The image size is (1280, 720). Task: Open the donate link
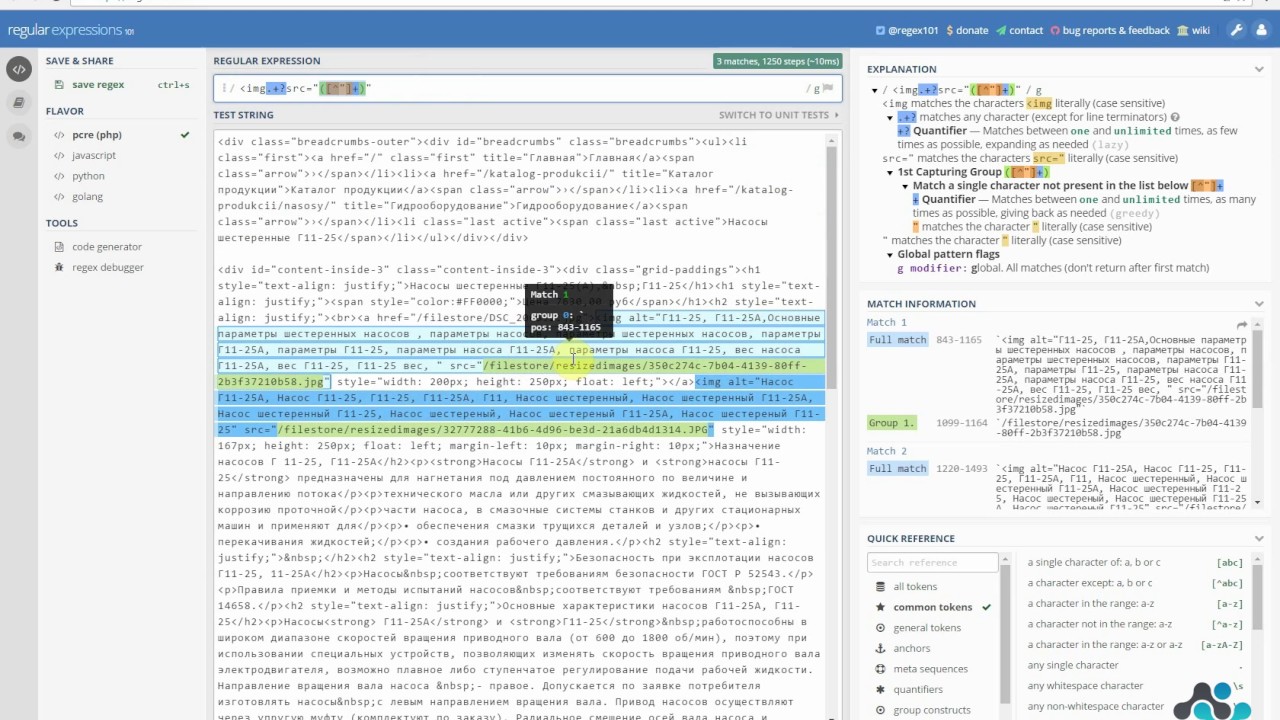click(x=967, y=30)
